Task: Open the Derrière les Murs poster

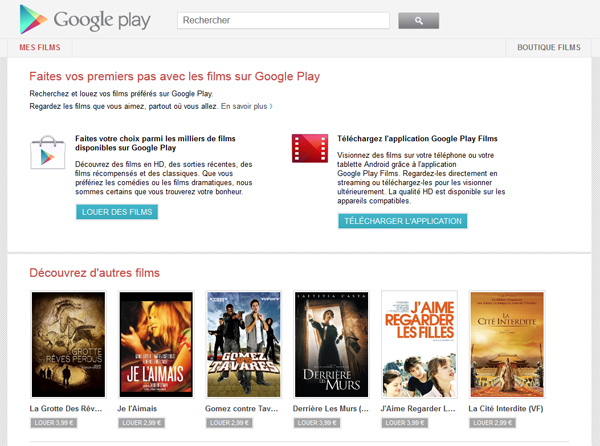Action: pos(331,344)
